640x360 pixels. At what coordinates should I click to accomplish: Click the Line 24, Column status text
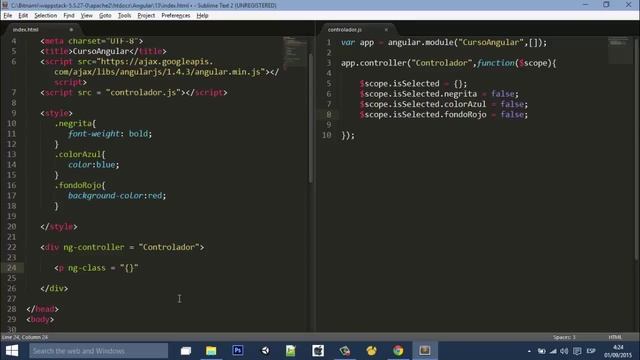coord(24,337)
